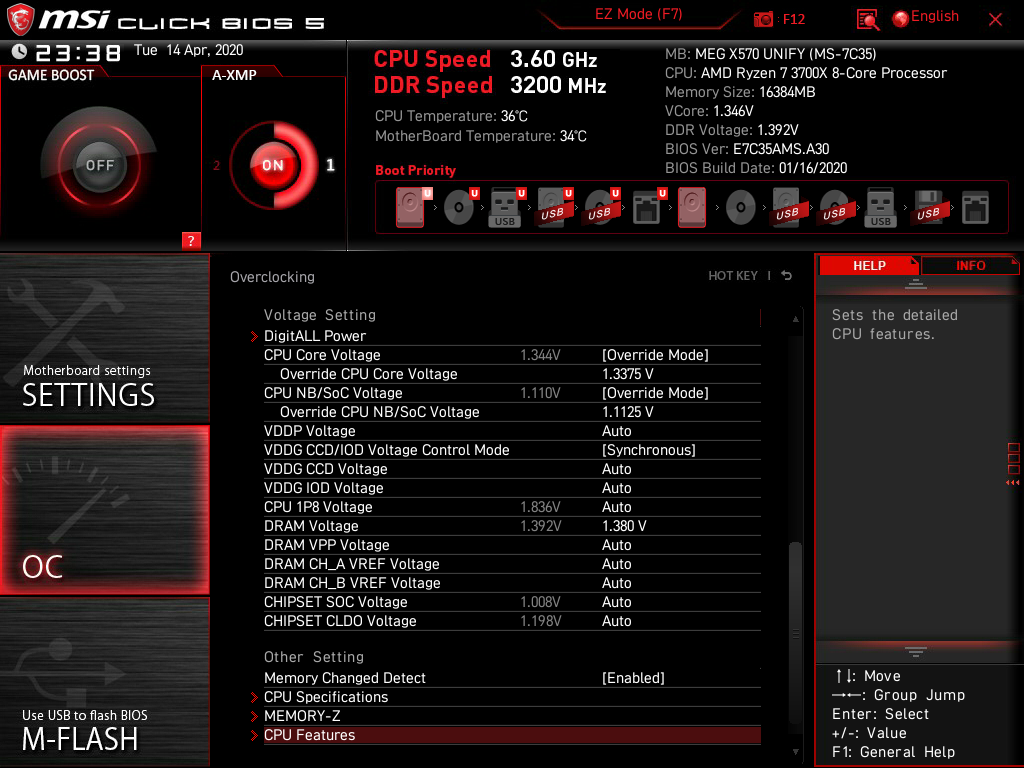Click the red question mark help icon
Viewport: 1024px width, 768px height.
coord(191,240)
